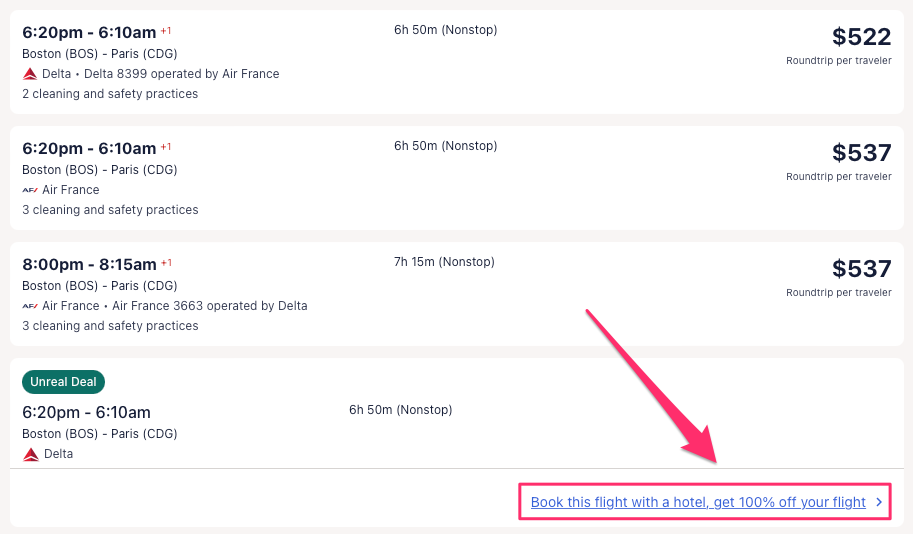
Task: Click the 7h 15m (Nonstop) duration
Action: 444,262
